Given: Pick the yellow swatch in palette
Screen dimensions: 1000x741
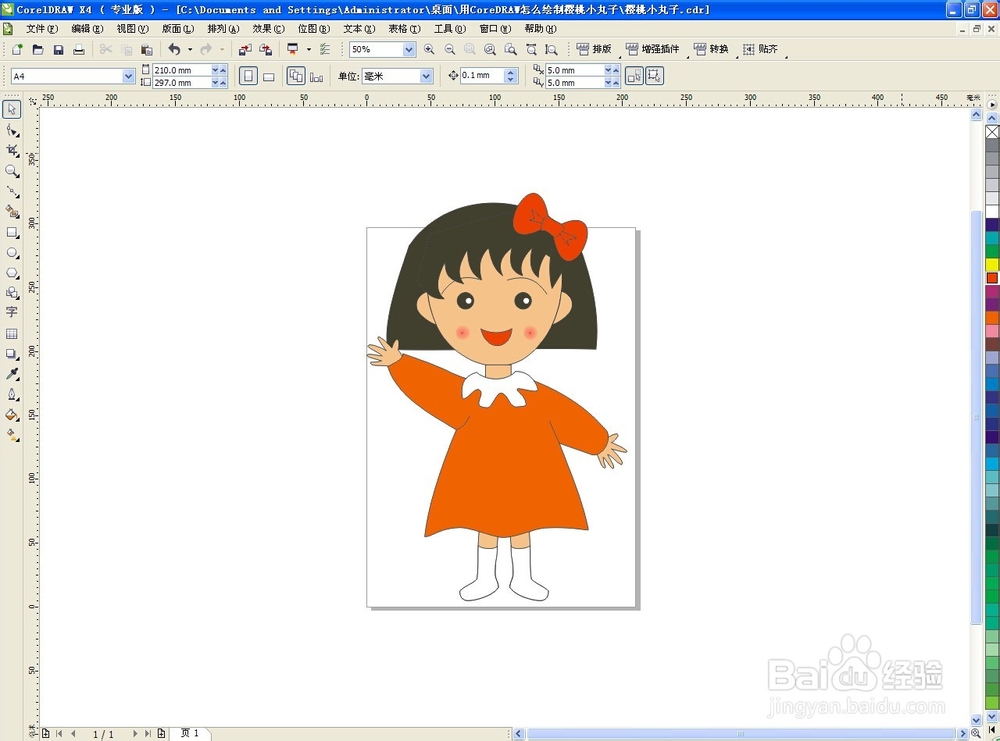Looking at the screenshot, I should pos(992,265).
